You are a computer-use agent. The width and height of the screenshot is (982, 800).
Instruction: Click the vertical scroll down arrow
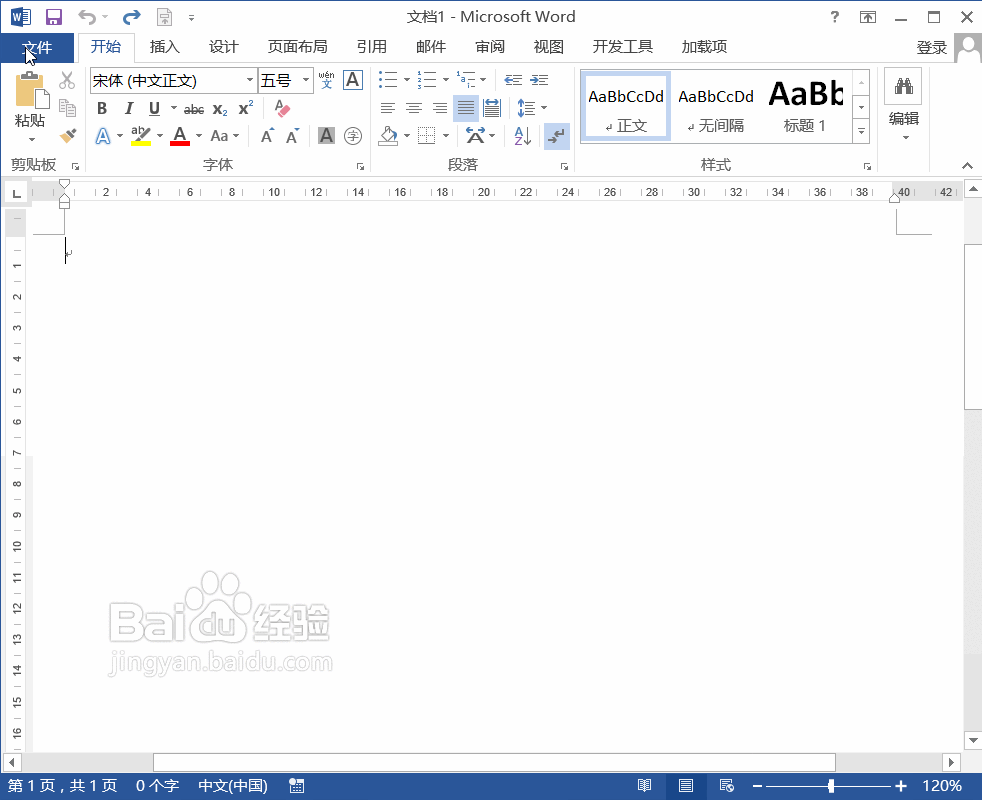[x=973, y=740]
